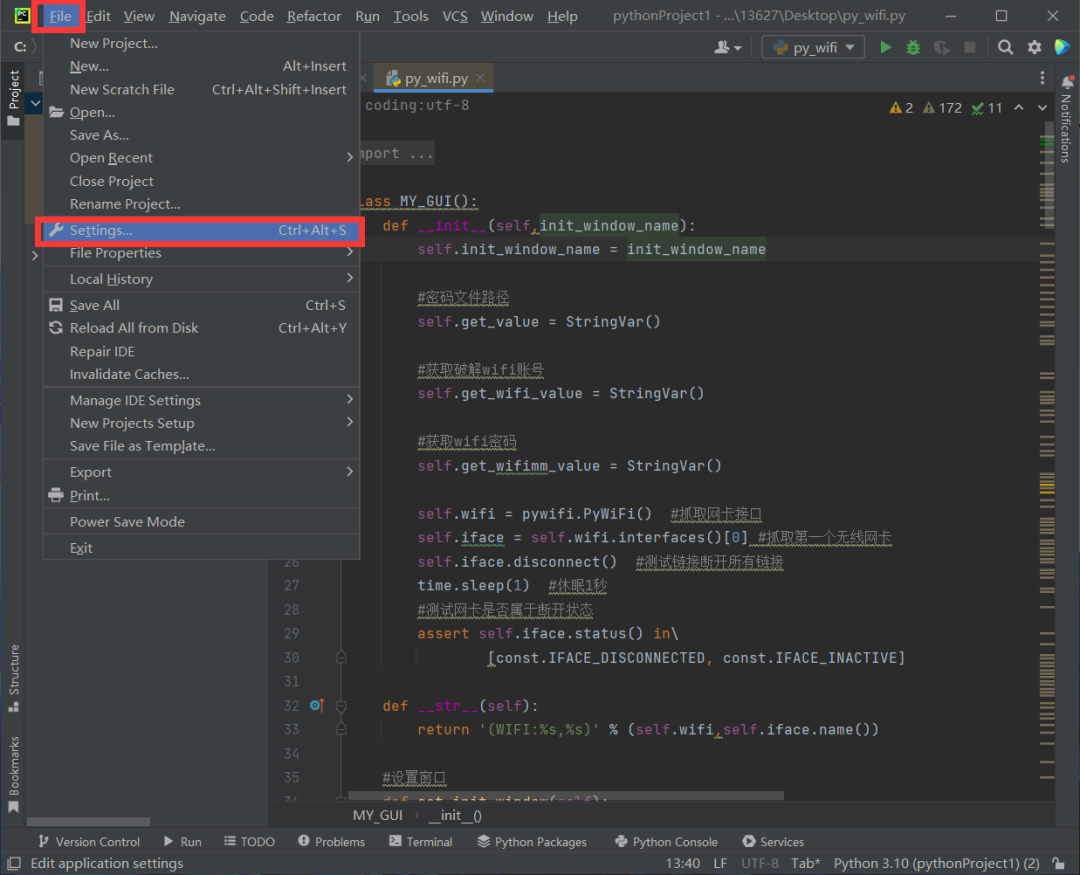1080x875 pixels.
Task: Jump to next highlighted error down arrow
Action: coord(1043,108)
